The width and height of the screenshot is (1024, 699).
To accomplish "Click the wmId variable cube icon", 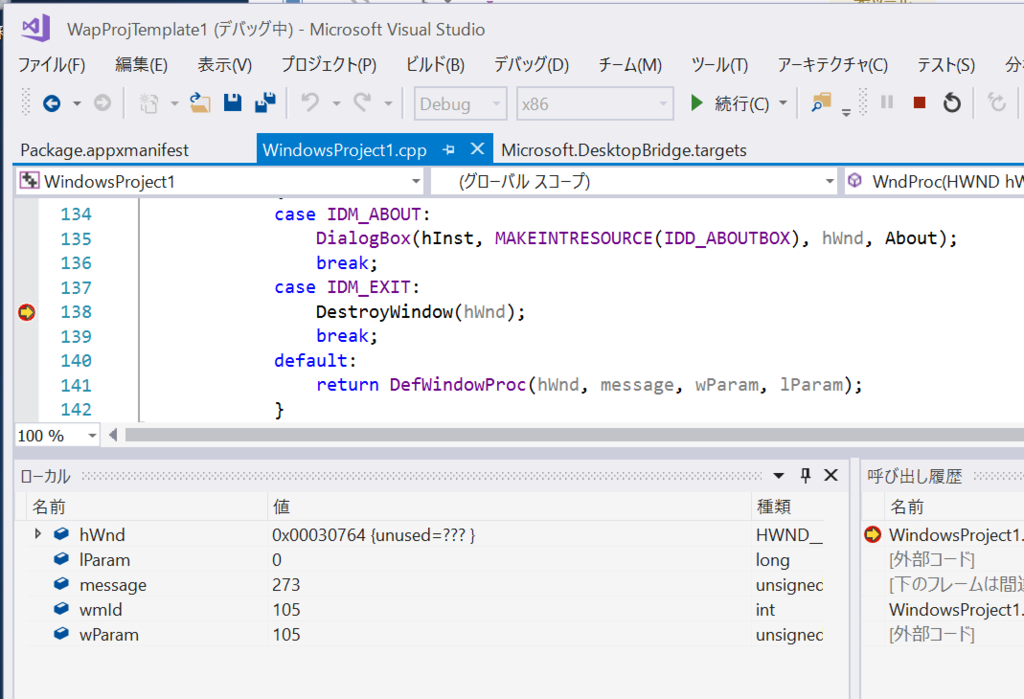I will coord(61,609).
